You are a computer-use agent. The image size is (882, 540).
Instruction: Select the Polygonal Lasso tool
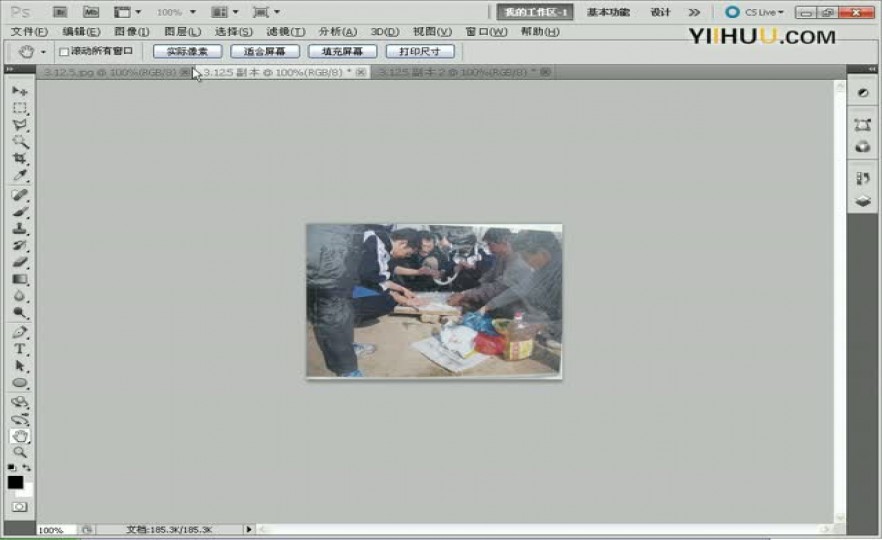tap(20, 125)
